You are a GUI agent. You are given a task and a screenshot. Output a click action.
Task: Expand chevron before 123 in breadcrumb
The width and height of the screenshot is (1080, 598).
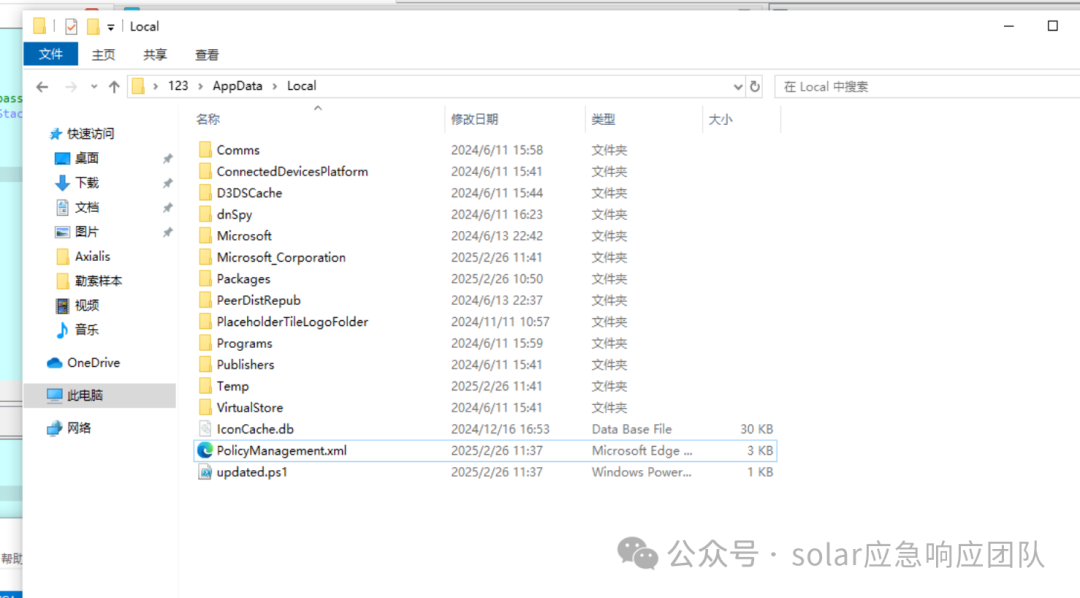[x=156, y=87]
